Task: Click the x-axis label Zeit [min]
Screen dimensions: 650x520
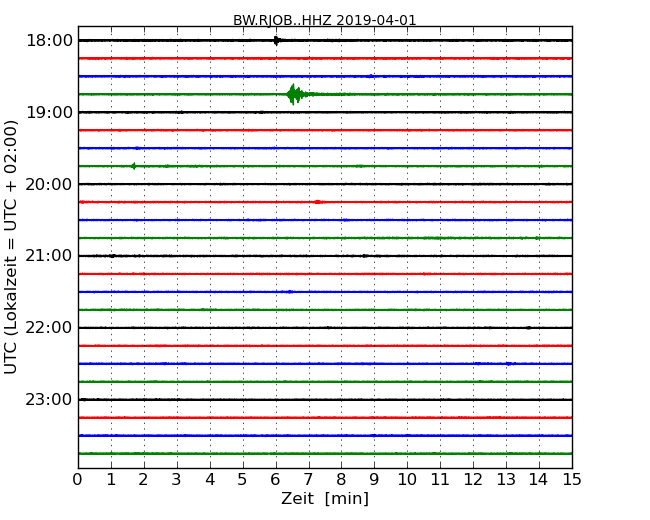Action: click(325, 498)
